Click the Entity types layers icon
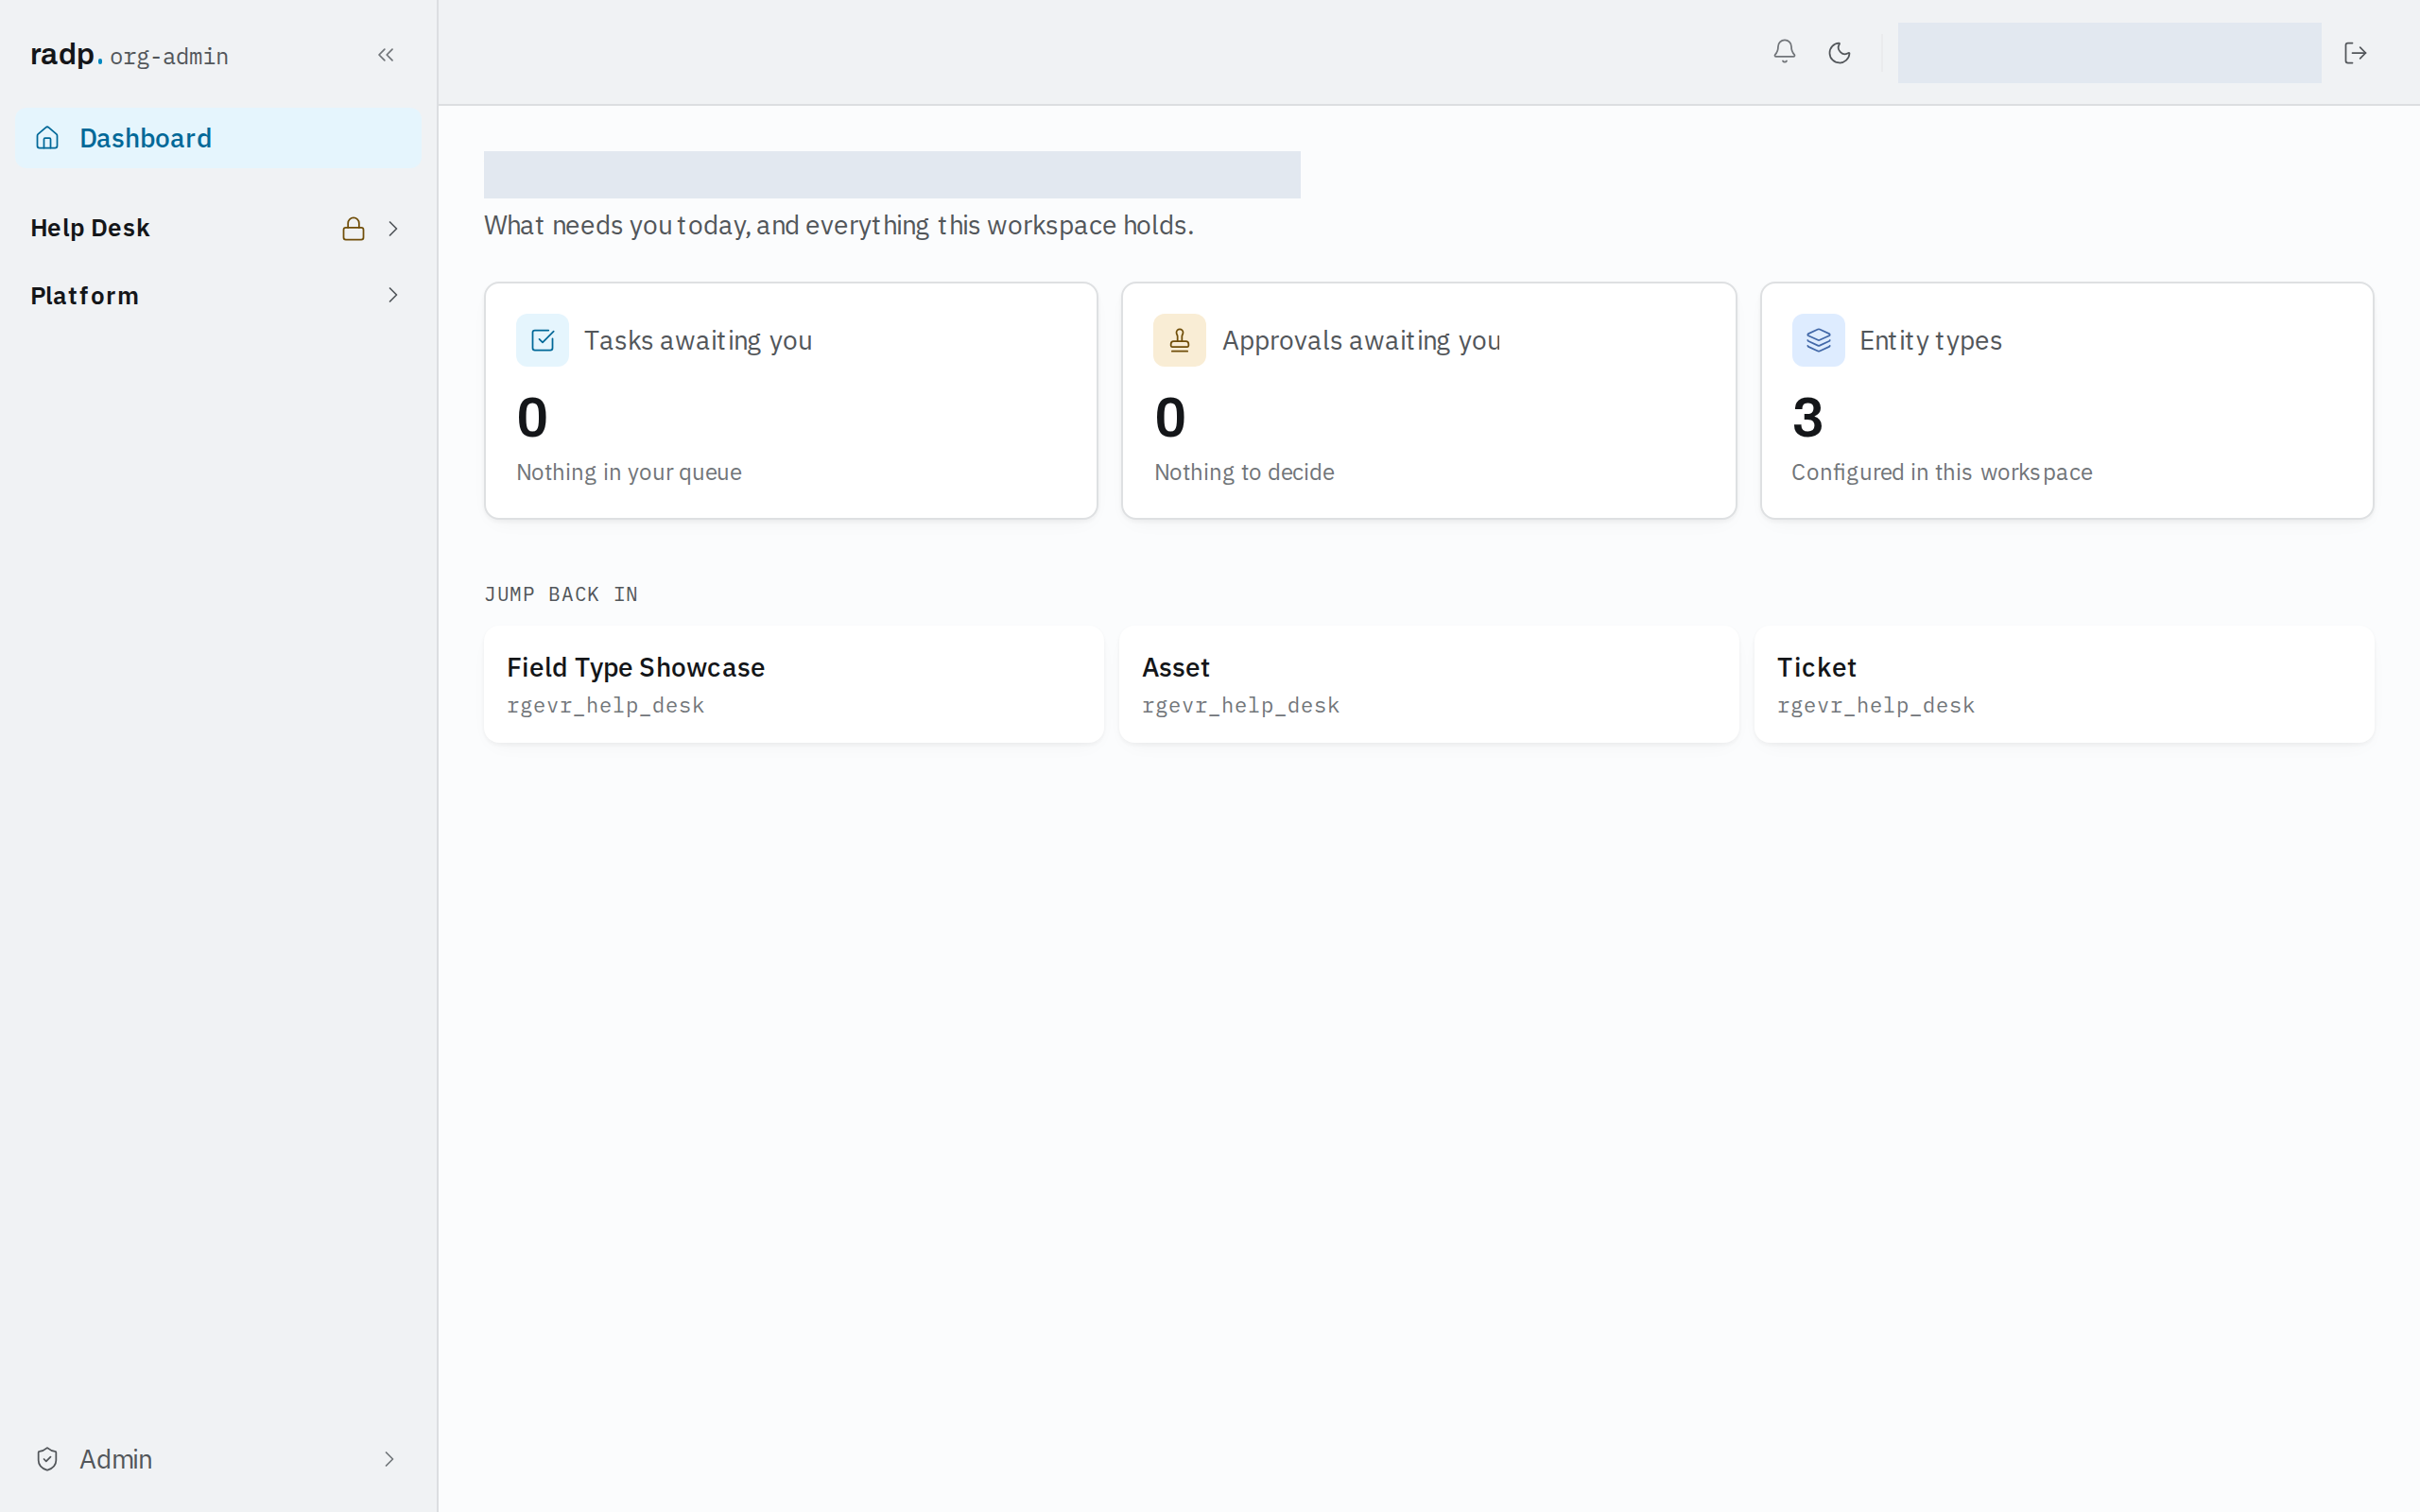 pos(1818,340)
